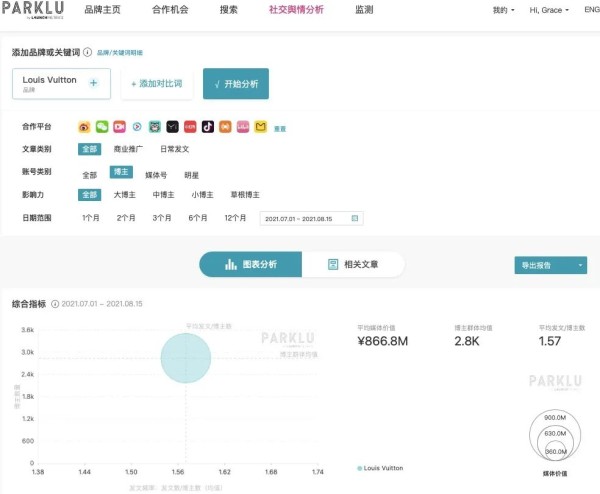Image resolution: width=600 pixels, height=494 pixels.
Task: Toggle the yellow envelope-shaped platform icon
Action: coord(261,127)
